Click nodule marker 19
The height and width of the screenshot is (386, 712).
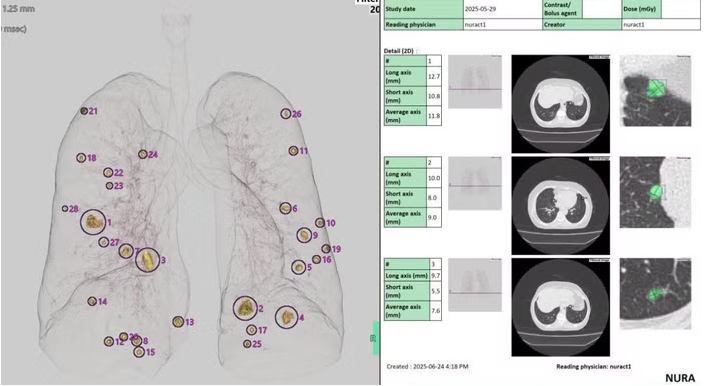pyautogui.click(x=326, y=248)
